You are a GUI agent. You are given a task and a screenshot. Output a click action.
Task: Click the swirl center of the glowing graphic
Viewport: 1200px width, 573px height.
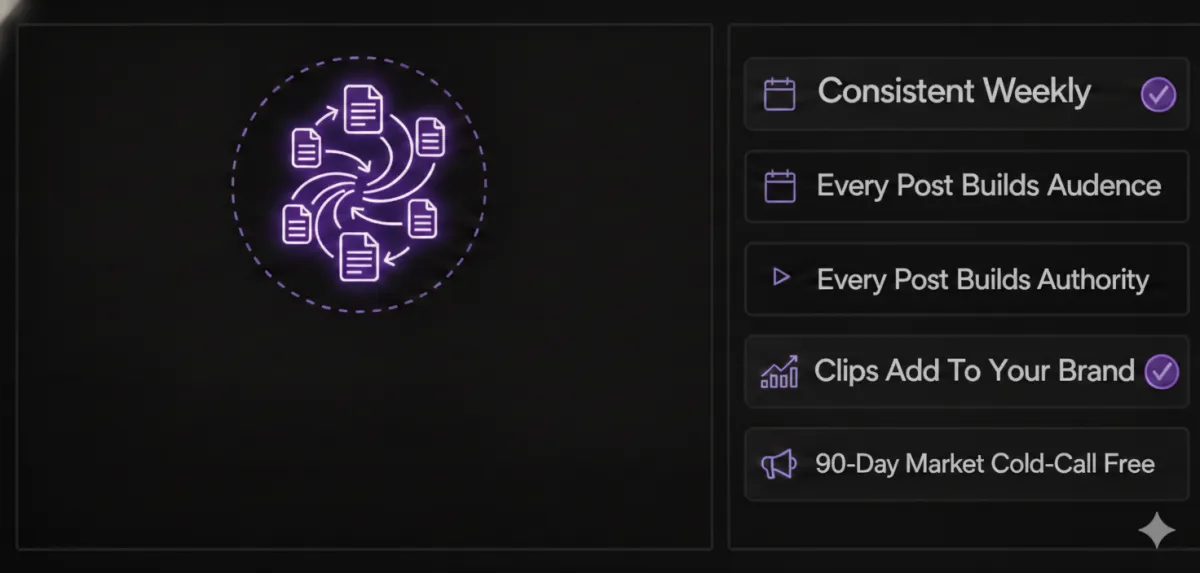point(363,185)
